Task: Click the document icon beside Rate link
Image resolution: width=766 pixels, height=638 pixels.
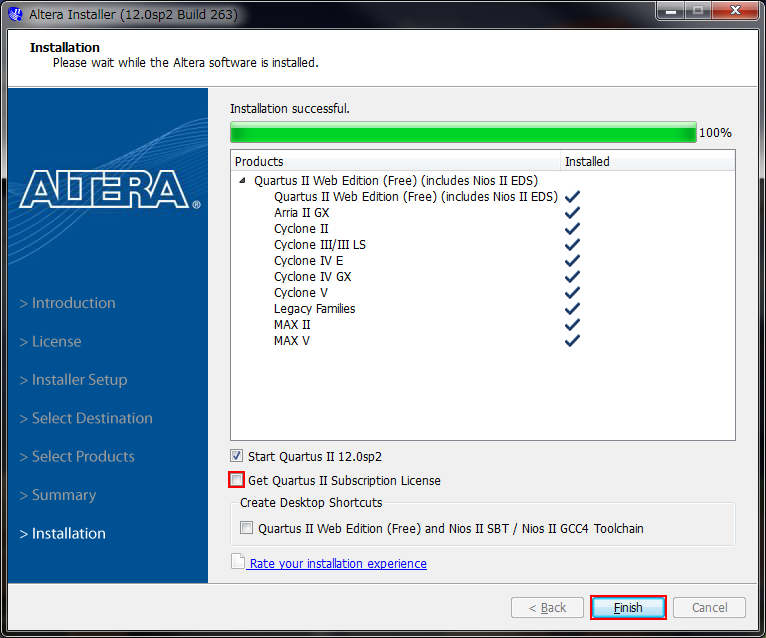Action: coord(238,562)
